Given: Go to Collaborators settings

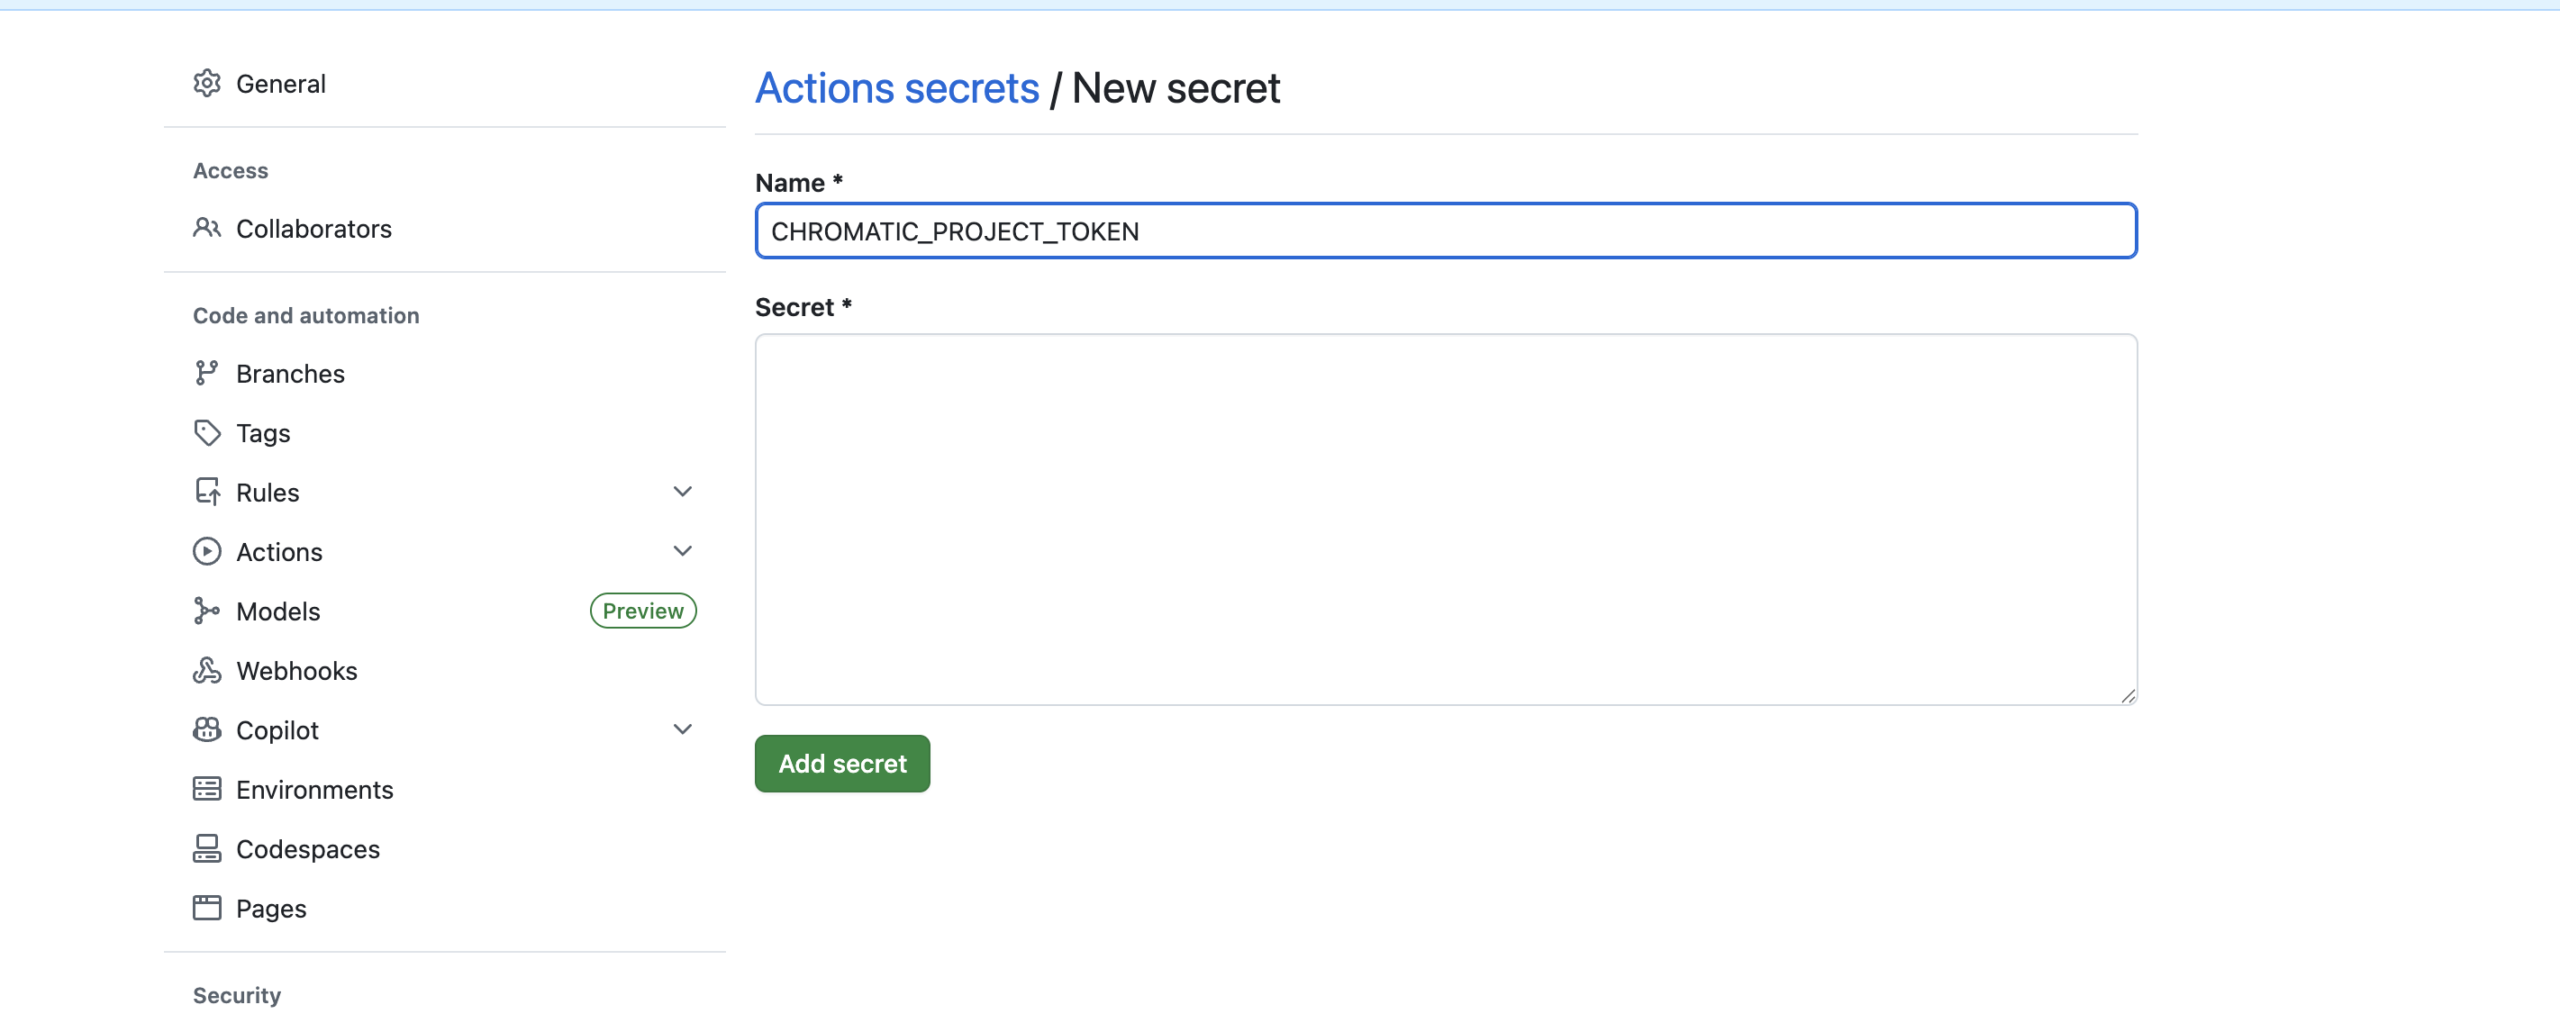Looking at the screenshot, I should [314, 228].
